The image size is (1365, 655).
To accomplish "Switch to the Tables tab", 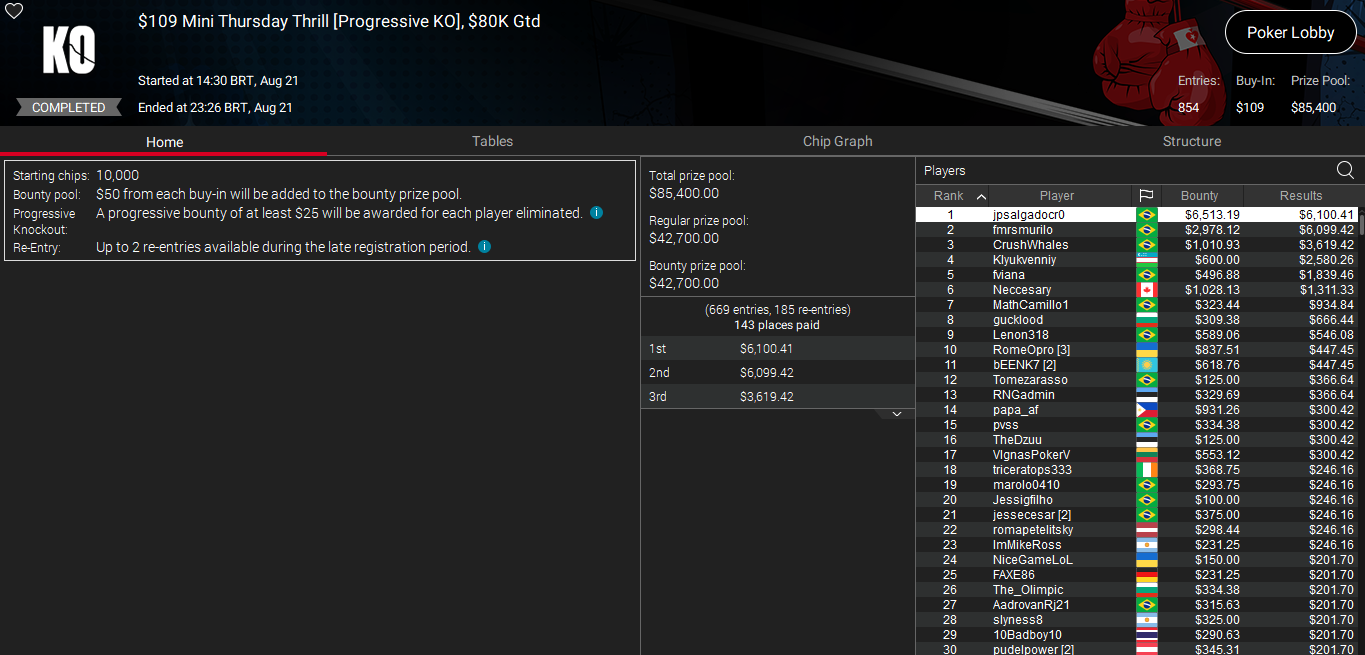I will click(x=492, y=141).
